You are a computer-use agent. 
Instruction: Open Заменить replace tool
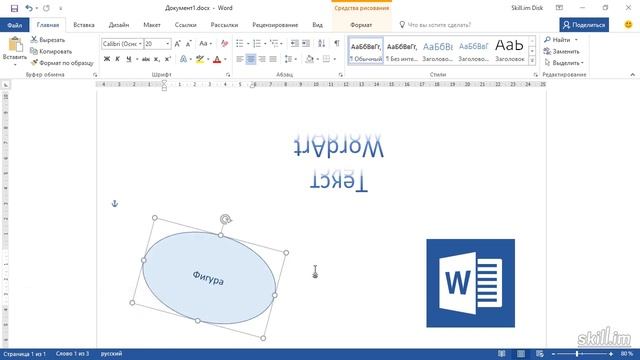[562, 51]
